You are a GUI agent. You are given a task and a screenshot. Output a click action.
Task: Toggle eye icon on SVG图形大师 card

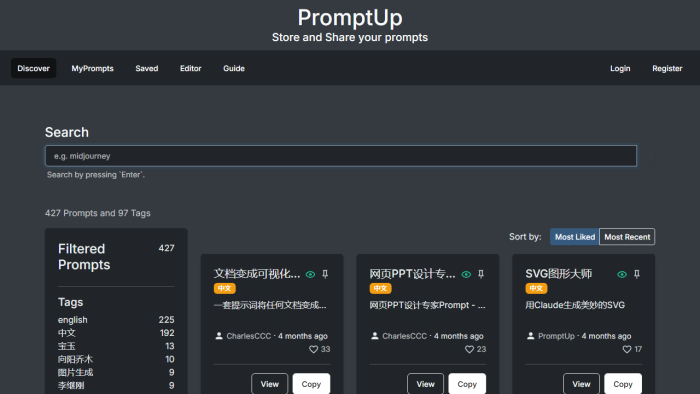click(622, 274)
